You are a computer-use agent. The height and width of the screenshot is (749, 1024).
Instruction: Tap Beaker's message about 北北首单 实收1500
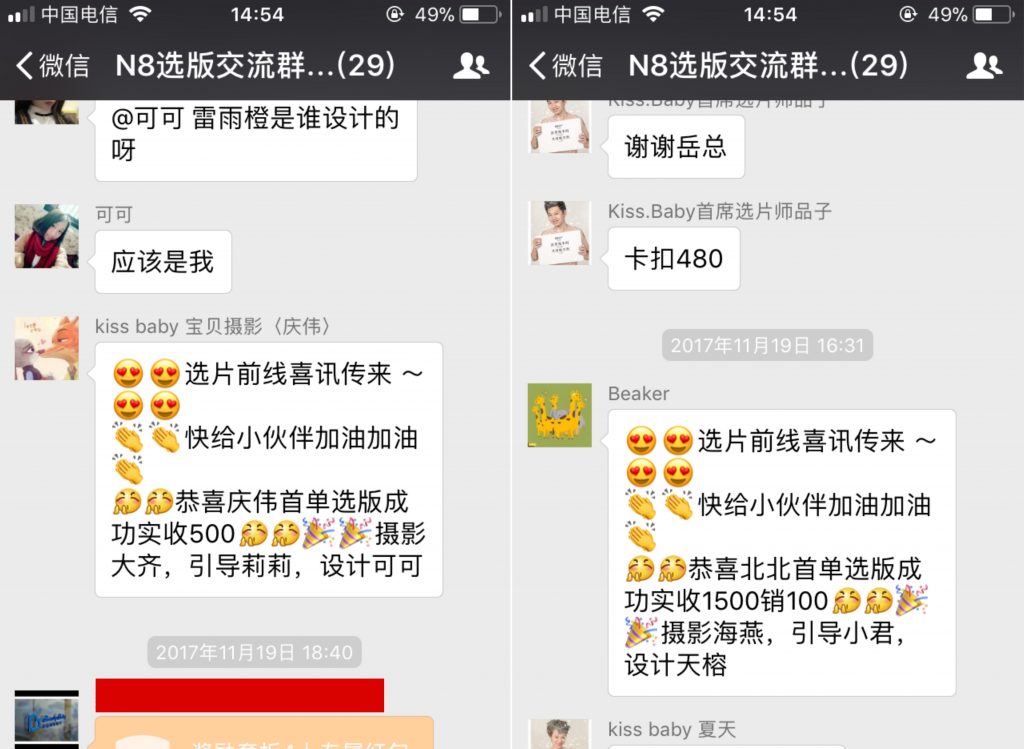coord(782,552)
